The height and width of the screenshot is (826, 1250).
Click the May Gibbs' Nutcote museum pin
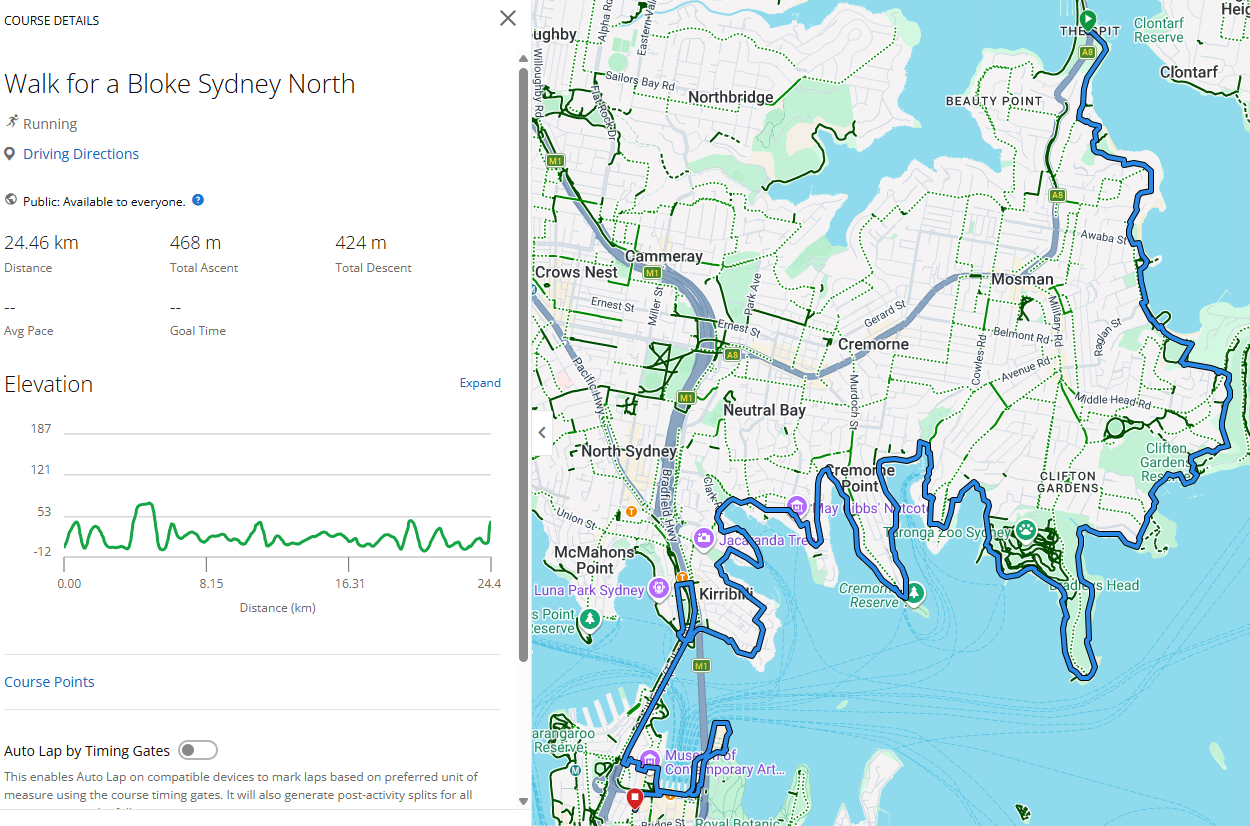(797, 507)
